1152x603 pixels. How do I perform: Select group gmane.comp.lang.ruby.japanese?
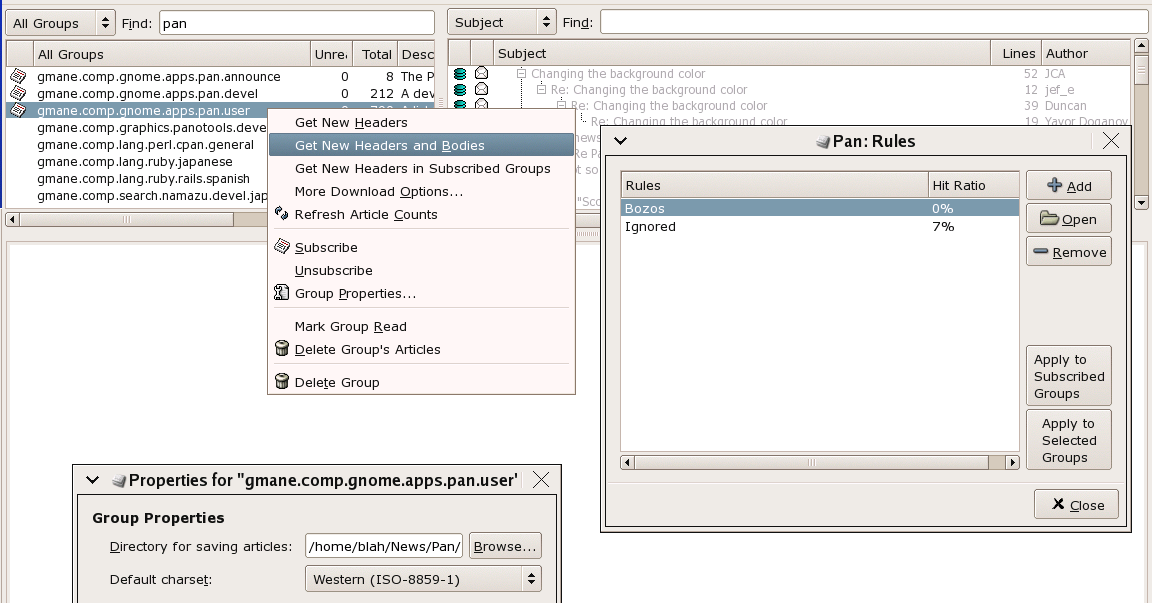coord(134,162)
